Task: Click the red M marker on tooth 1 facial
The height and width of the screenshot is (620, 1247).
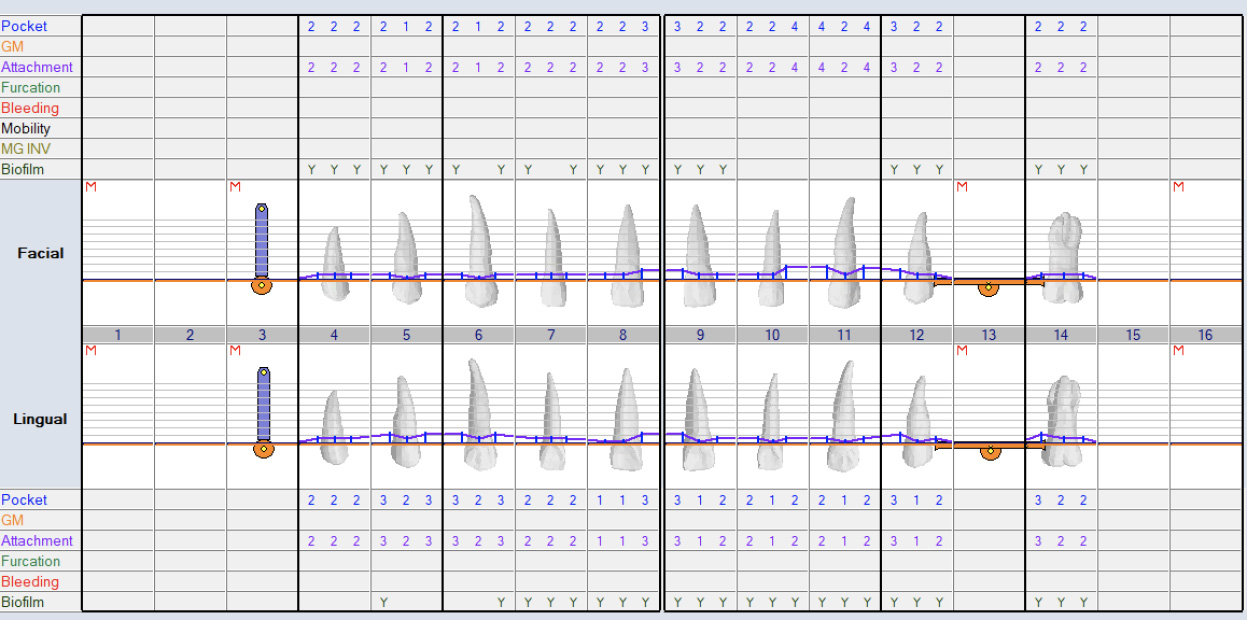Action: point(91,187)
